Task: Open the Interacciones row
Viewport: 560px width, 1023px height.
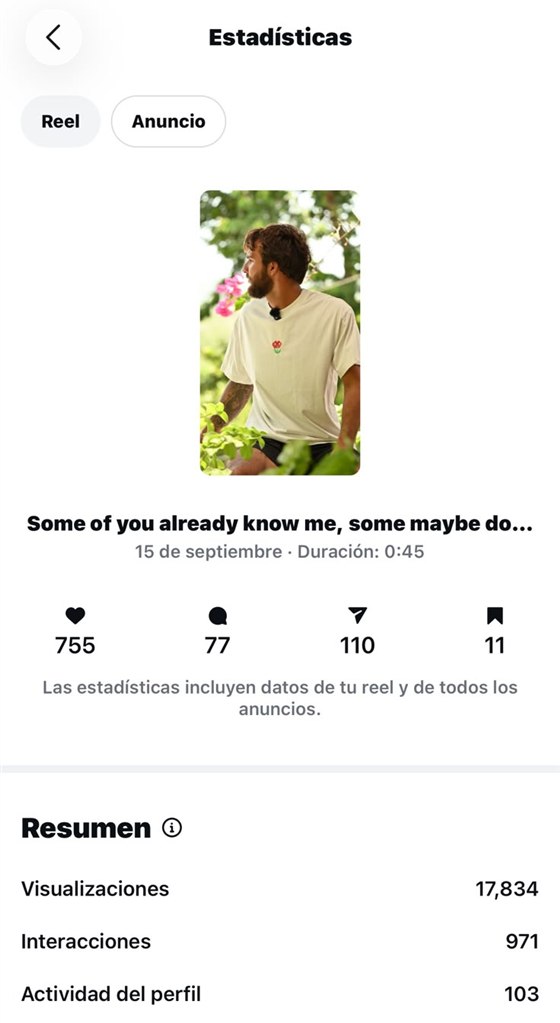Action: tap(280, 941)
